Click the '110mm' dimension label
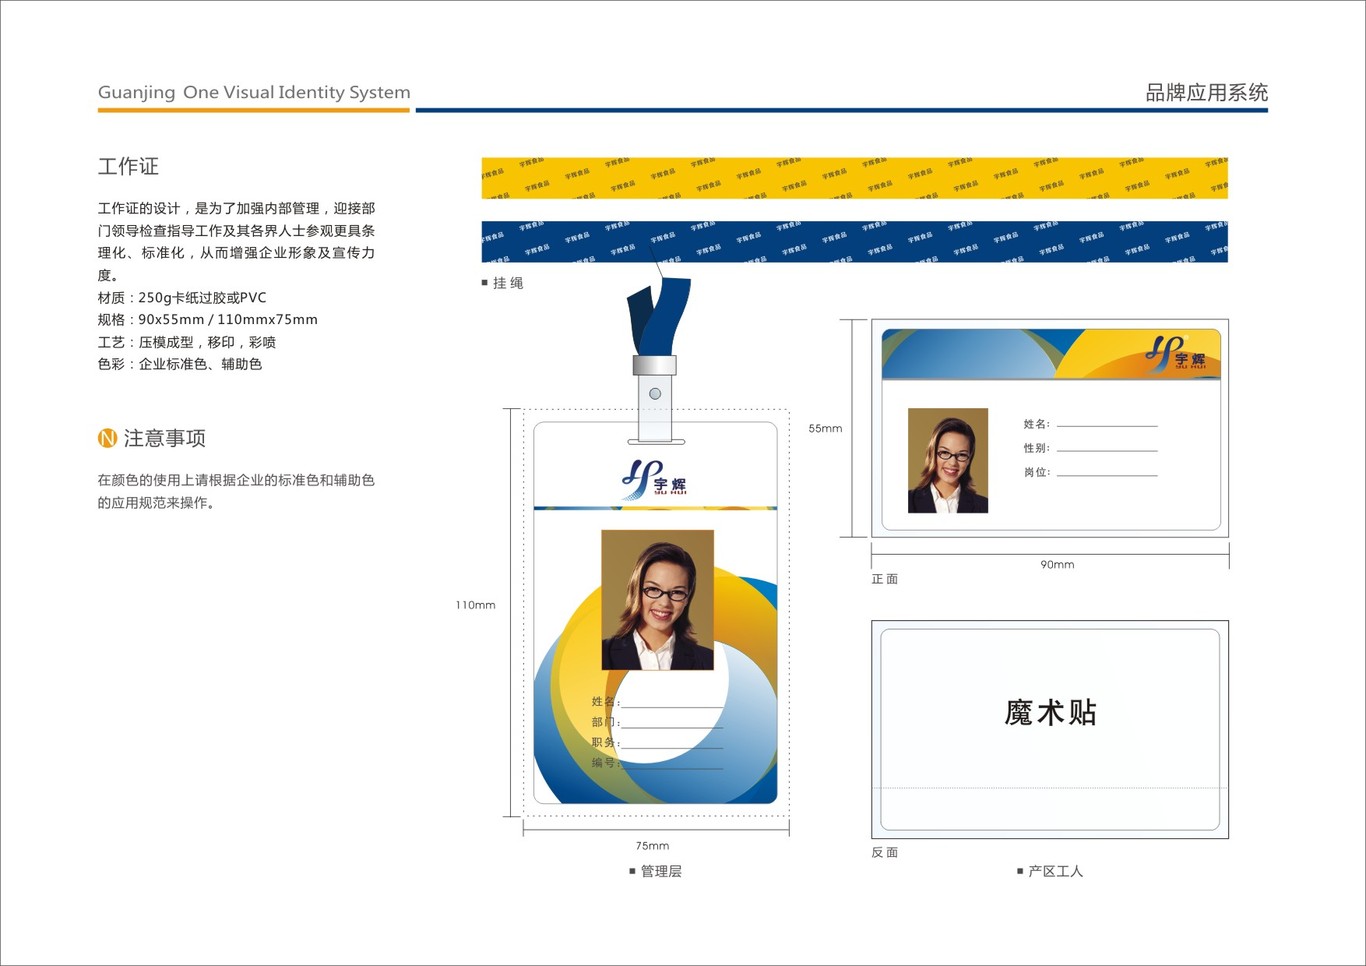 coord(475,605)
